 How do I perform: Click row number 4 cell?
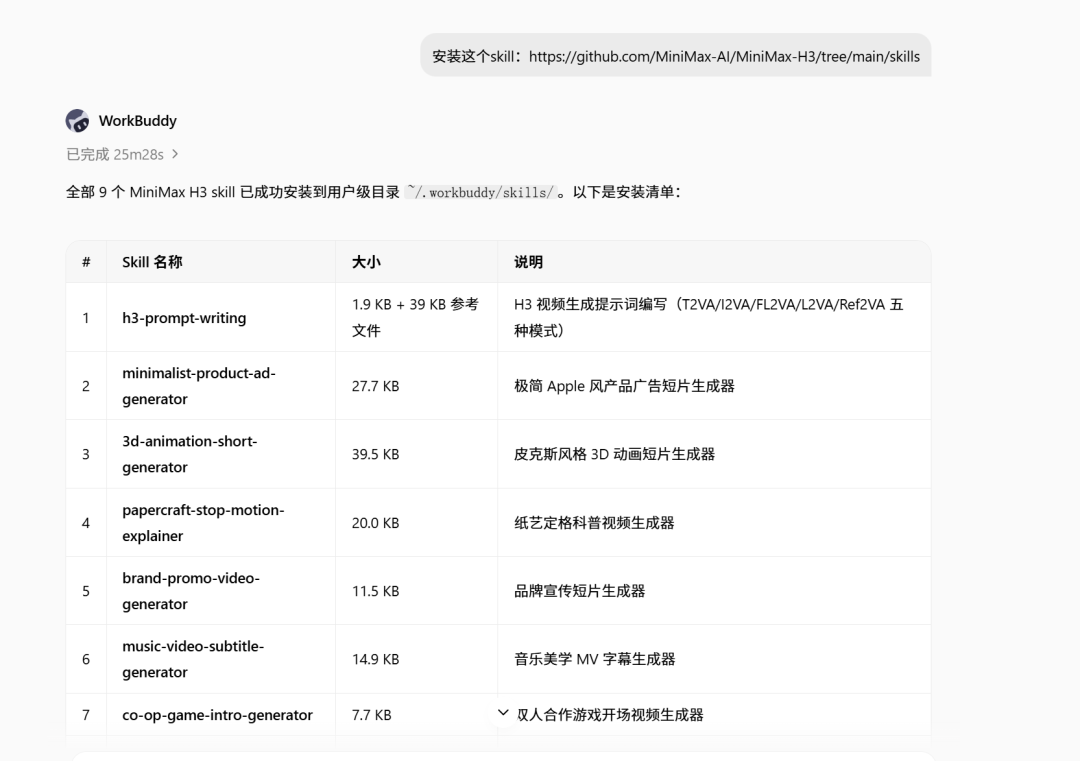click(x=86, y=523)
